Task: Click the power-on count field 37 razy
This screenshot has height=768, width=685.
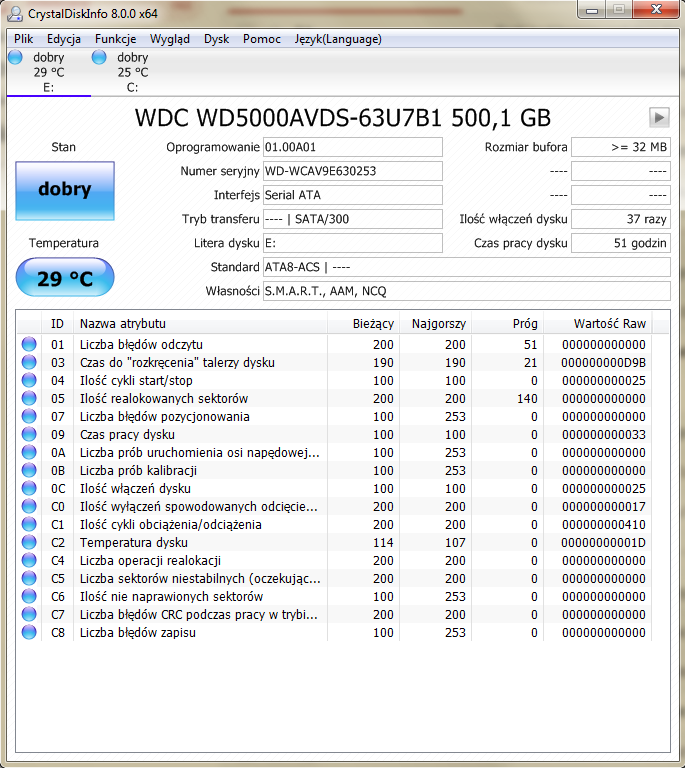Action: (621, 219)
